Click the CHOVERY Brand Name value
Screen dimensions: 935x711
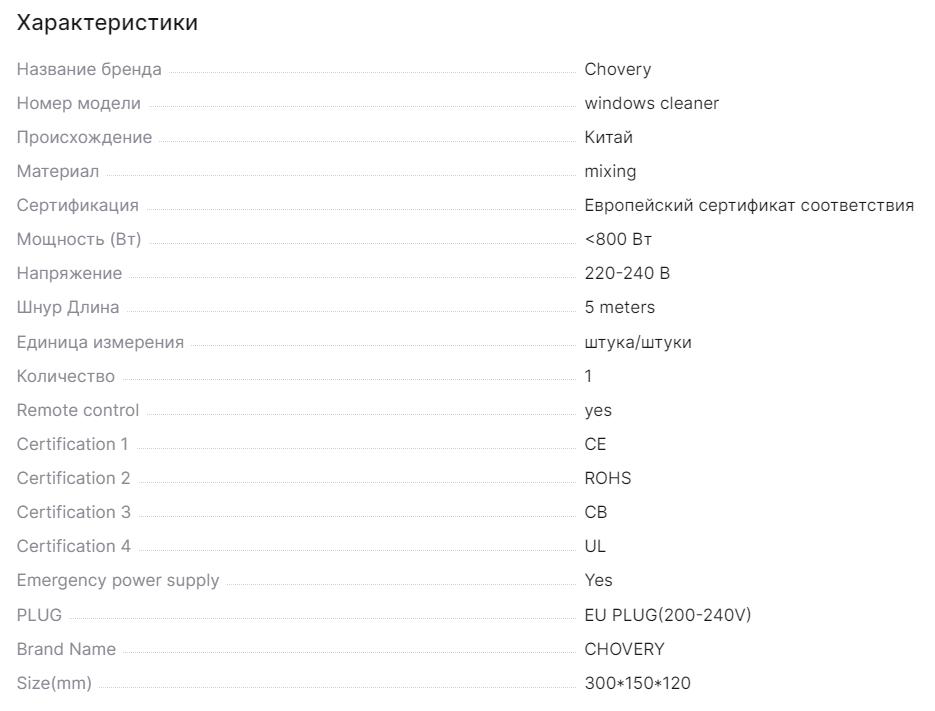click(x=624, y=649)
